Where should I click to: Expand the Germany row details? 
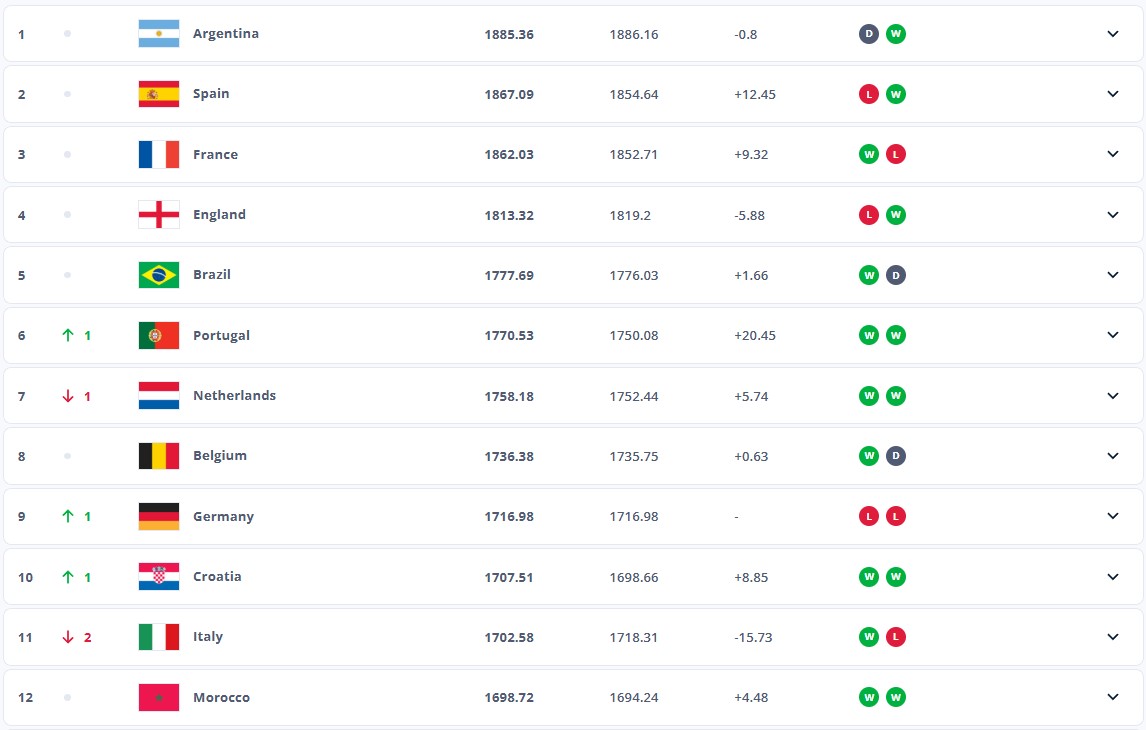coord(1113,516)
